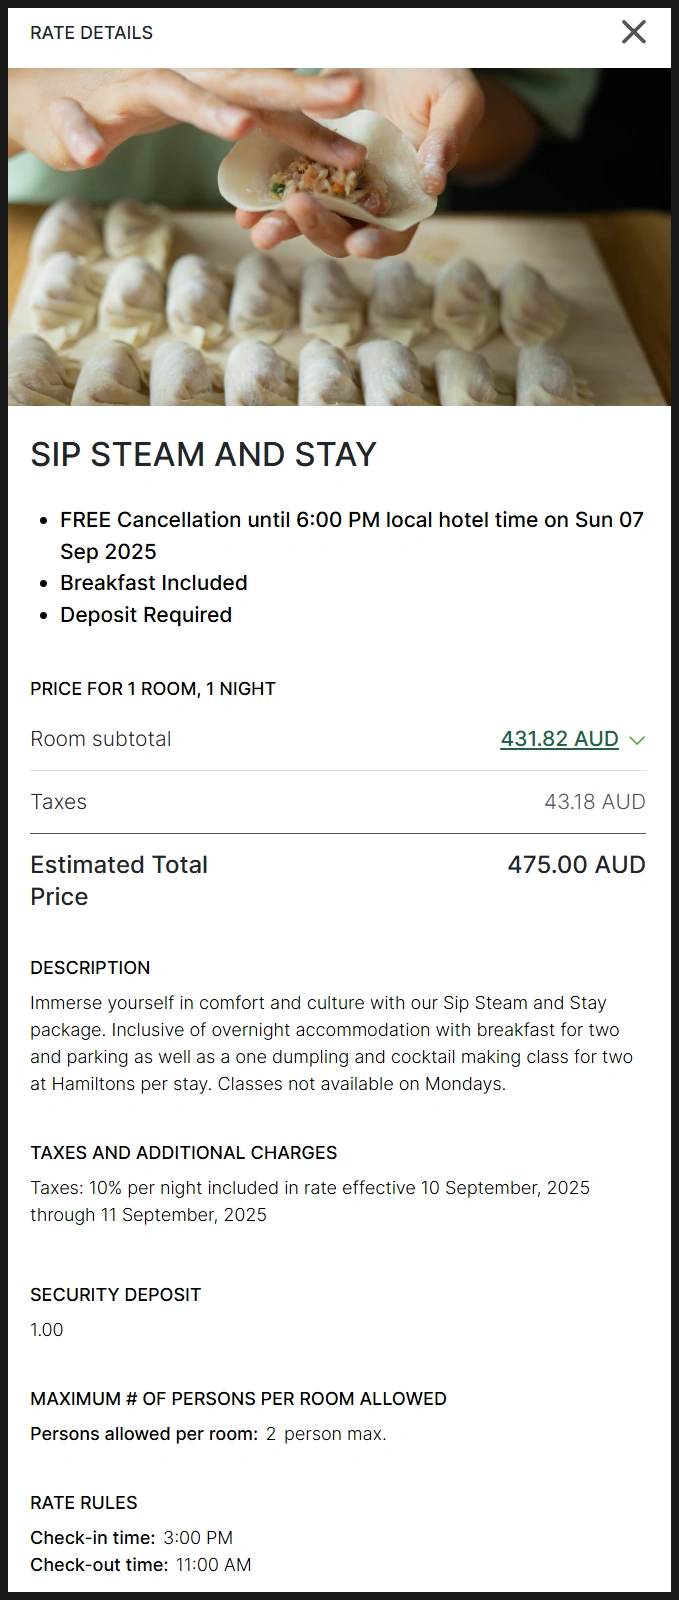Screen dimensions: 679x1600
Task: Click the Description section heading
Action: click(x=90, y=968)
